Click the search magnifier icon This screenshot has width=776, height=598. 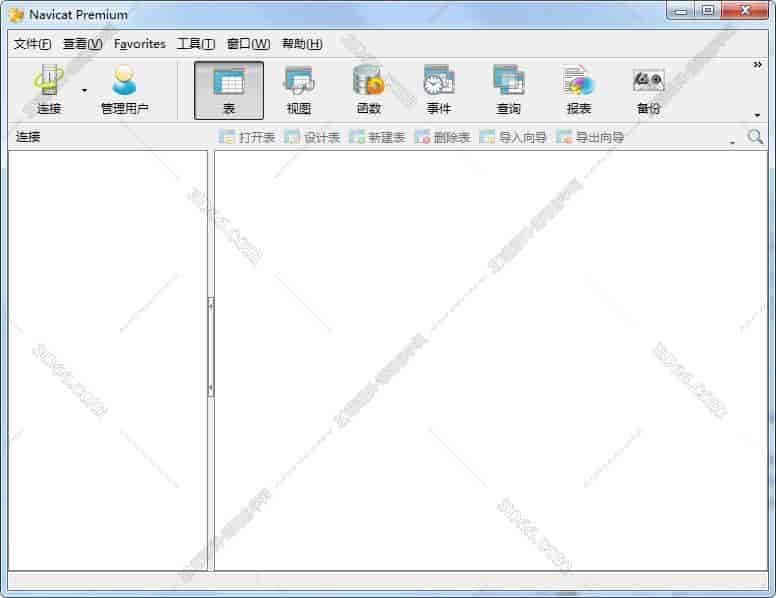(x=755, y=137)
